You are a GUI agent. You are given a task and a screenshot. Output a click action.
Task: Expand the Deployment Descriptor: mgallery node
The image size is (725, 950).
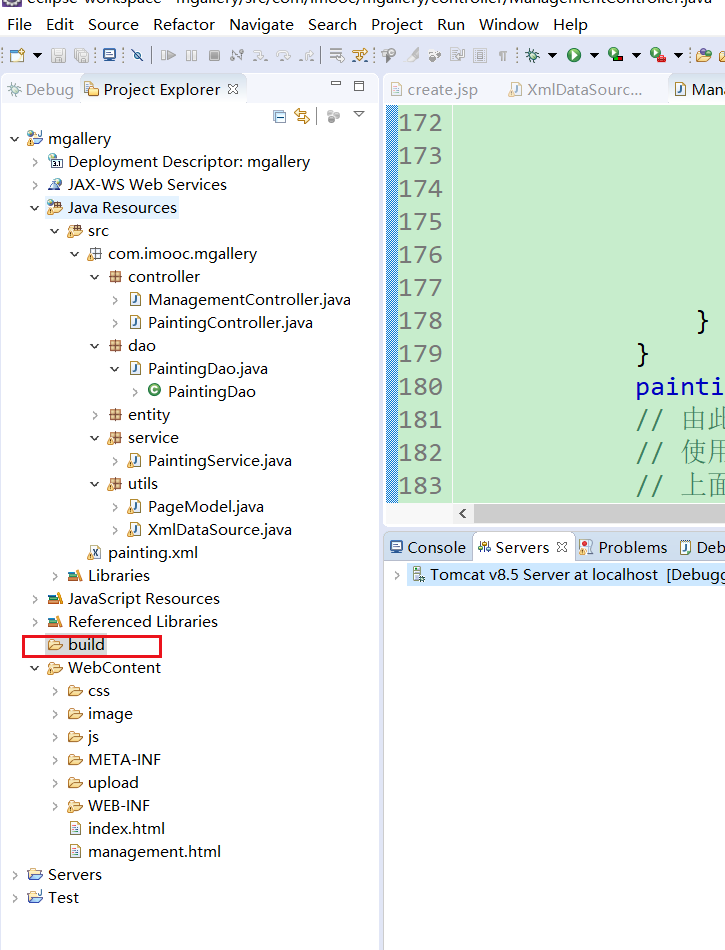point(35,162)
